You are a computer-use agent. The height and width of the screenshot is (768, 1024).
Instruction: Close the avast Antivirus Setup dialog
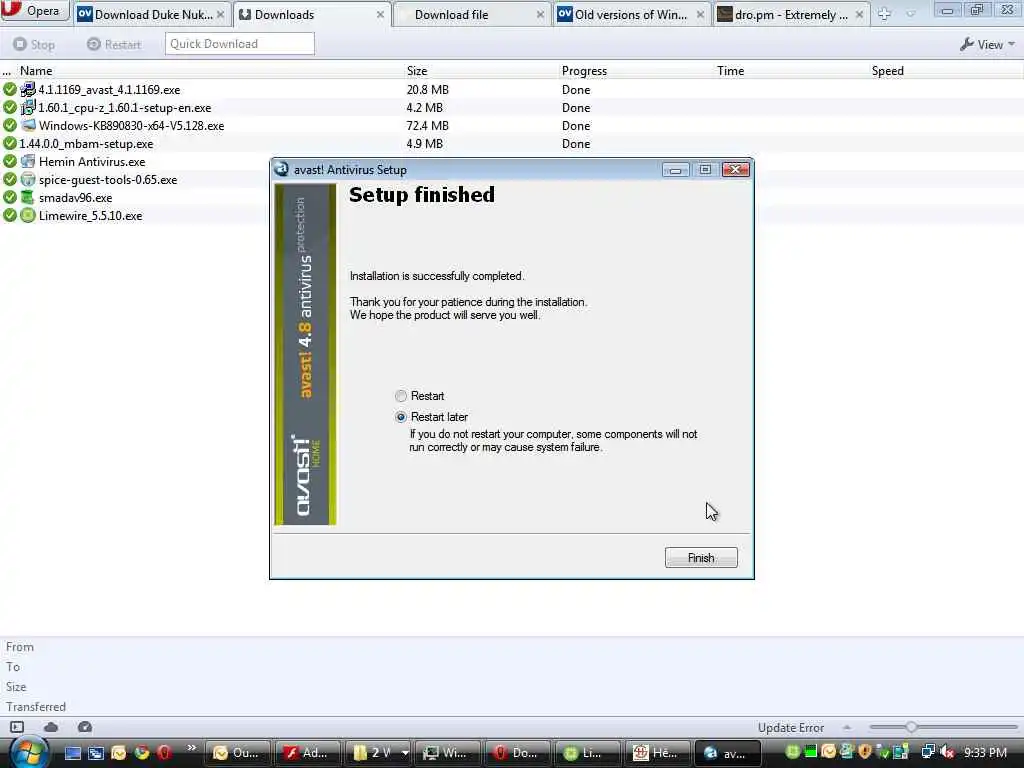[x=735, y=170]
